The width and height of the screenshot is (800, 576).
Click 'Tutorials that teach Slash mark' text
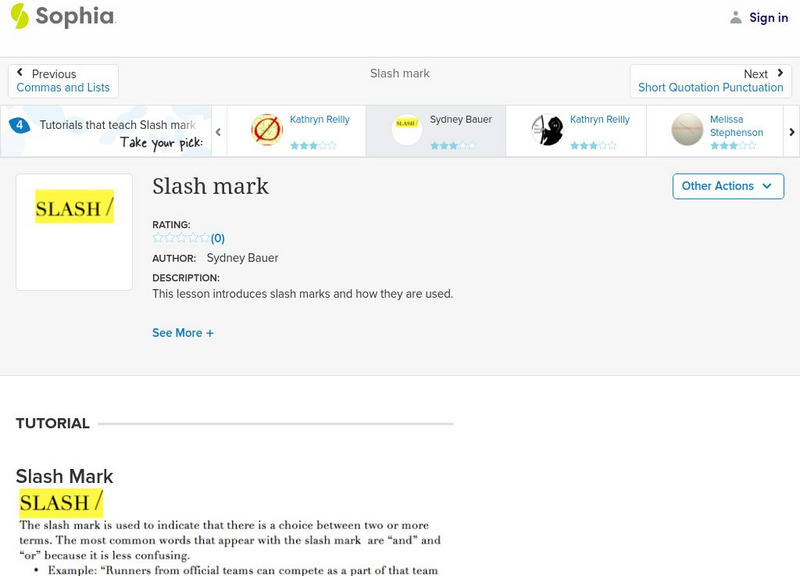(x=118, y=125)
